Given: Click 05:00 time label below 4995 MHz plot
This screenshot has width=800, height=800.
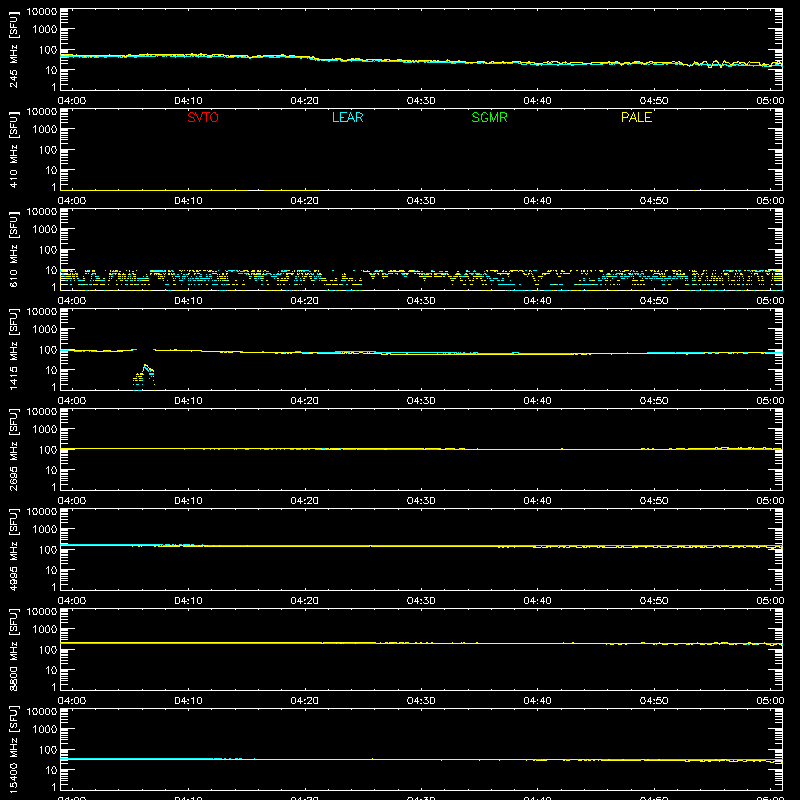Looking at the screenshot, I should point(770,601).
